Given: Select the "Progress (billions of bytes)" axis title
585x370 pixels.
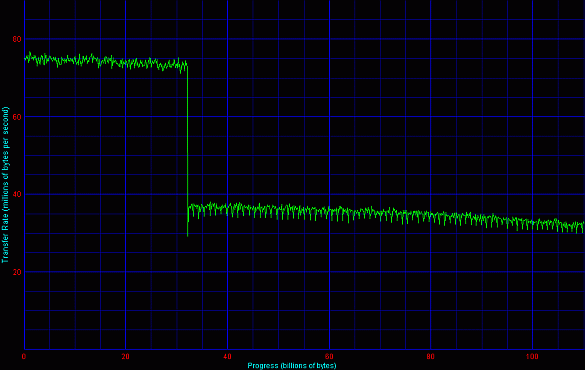Looking at the screenshot, I should pyautogui.click(x=292, y=366).
